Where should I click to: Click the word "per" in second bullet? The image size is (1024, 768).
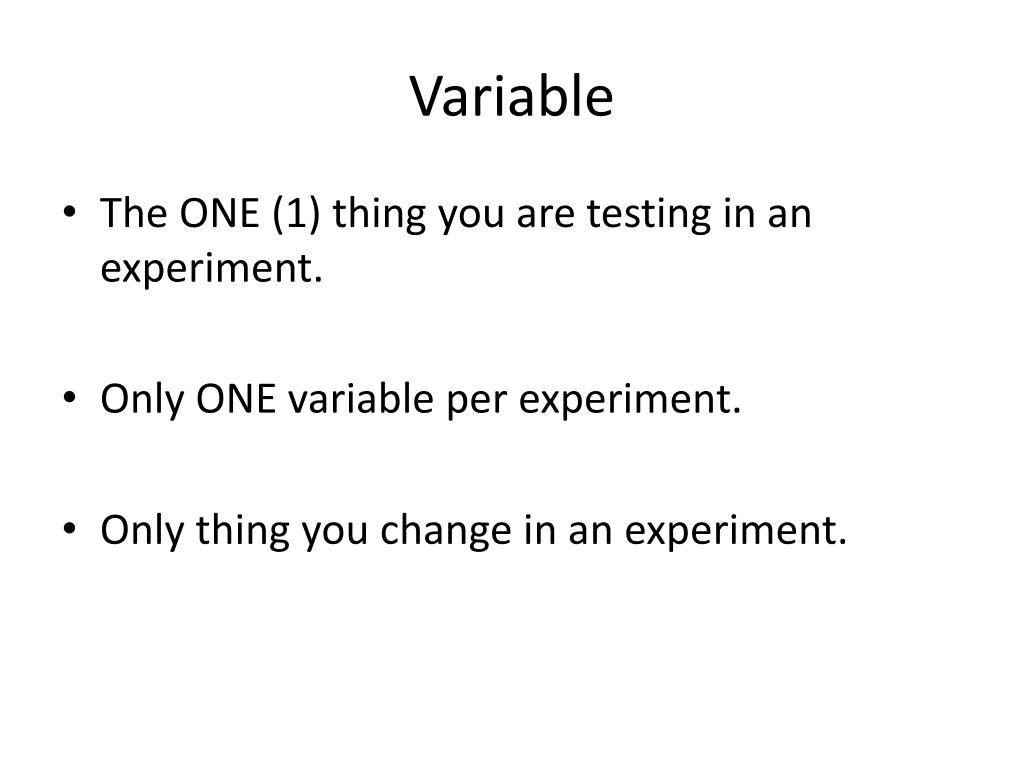[477, 402]
